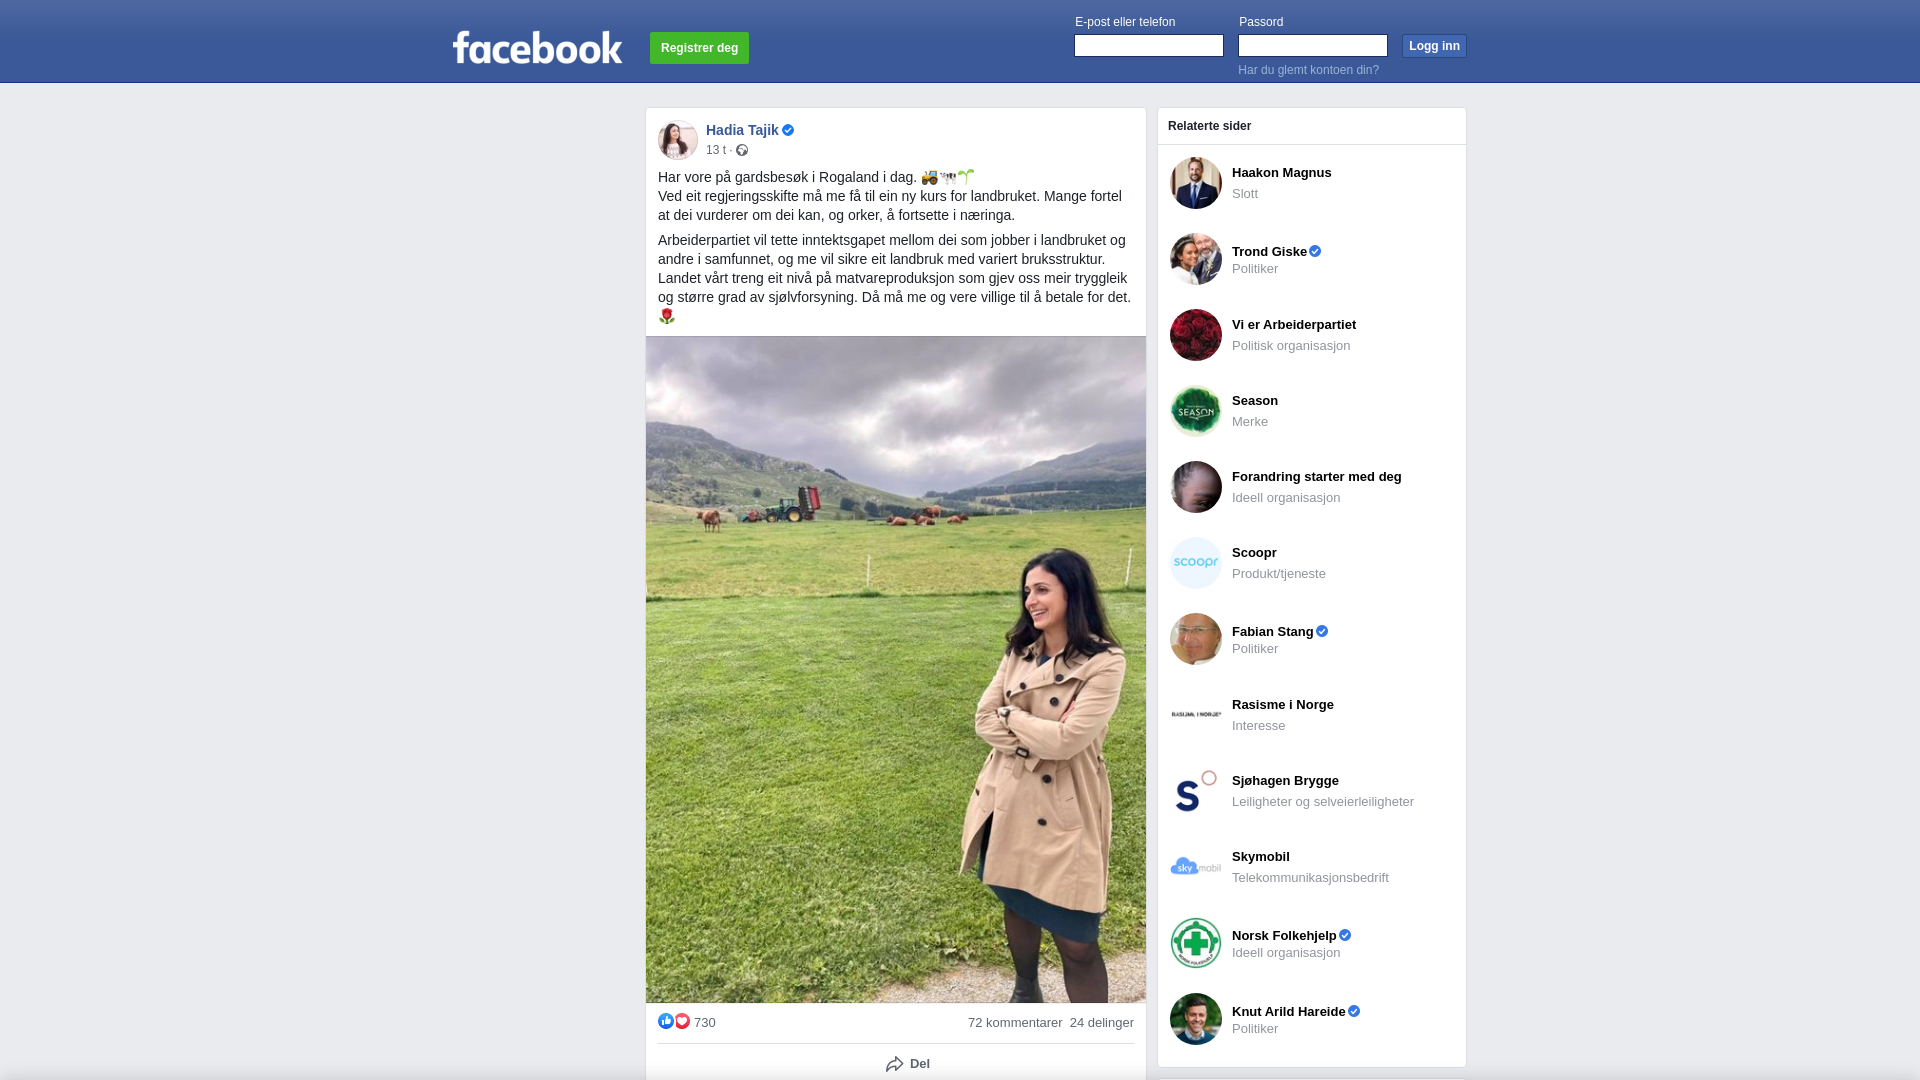The width and height of the screenshot is (1920, 1080).
Task: Open the Scoopr page logo
Action: coord(1196,563)
